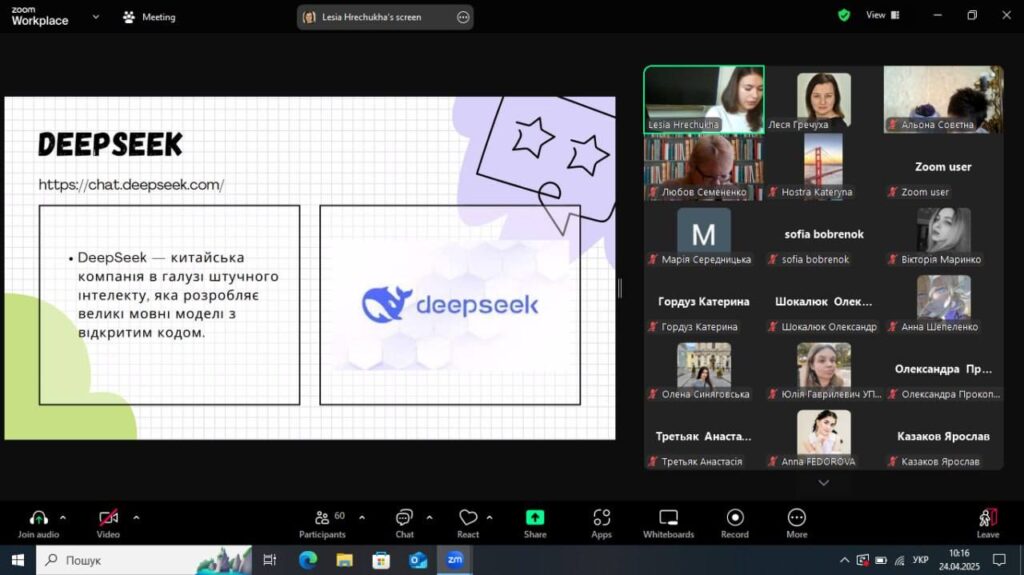Launch Microsoft Edge from the taskbar
This screenshot has height=575, width=1024.
click(308, 560)
